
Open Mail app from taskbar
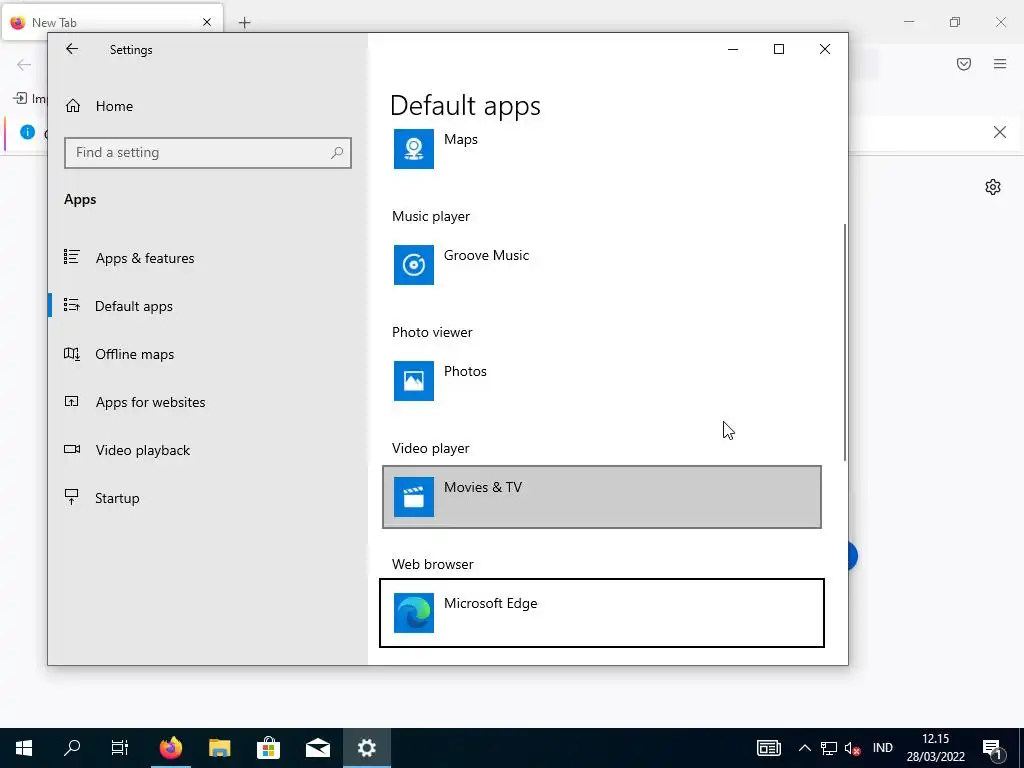pyautogui.click(x=318, y=748)
